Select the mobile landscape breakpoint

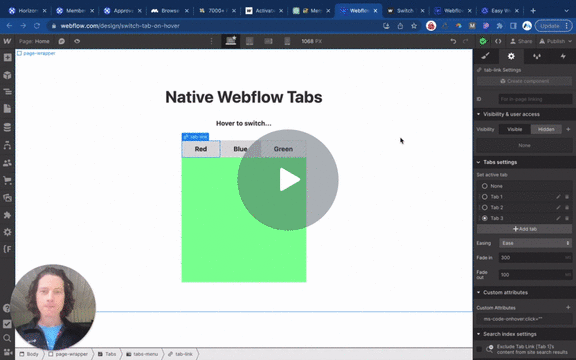[x=269, y=41]
